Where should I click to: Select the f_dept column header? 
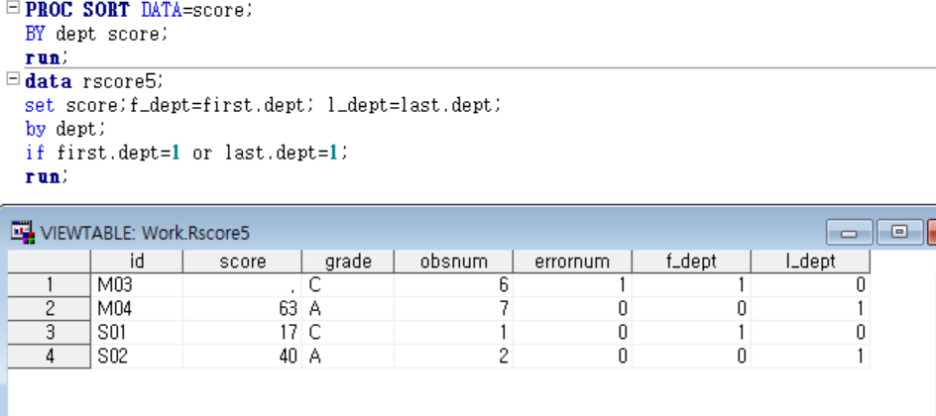(691, 261)
